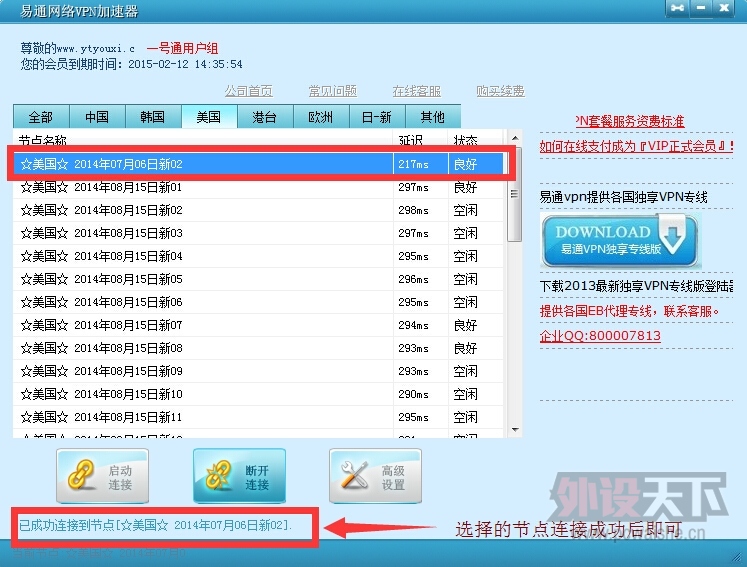747x567 pixels.
Task: Open link about becoming VIP正式会员
Action: 636,146
